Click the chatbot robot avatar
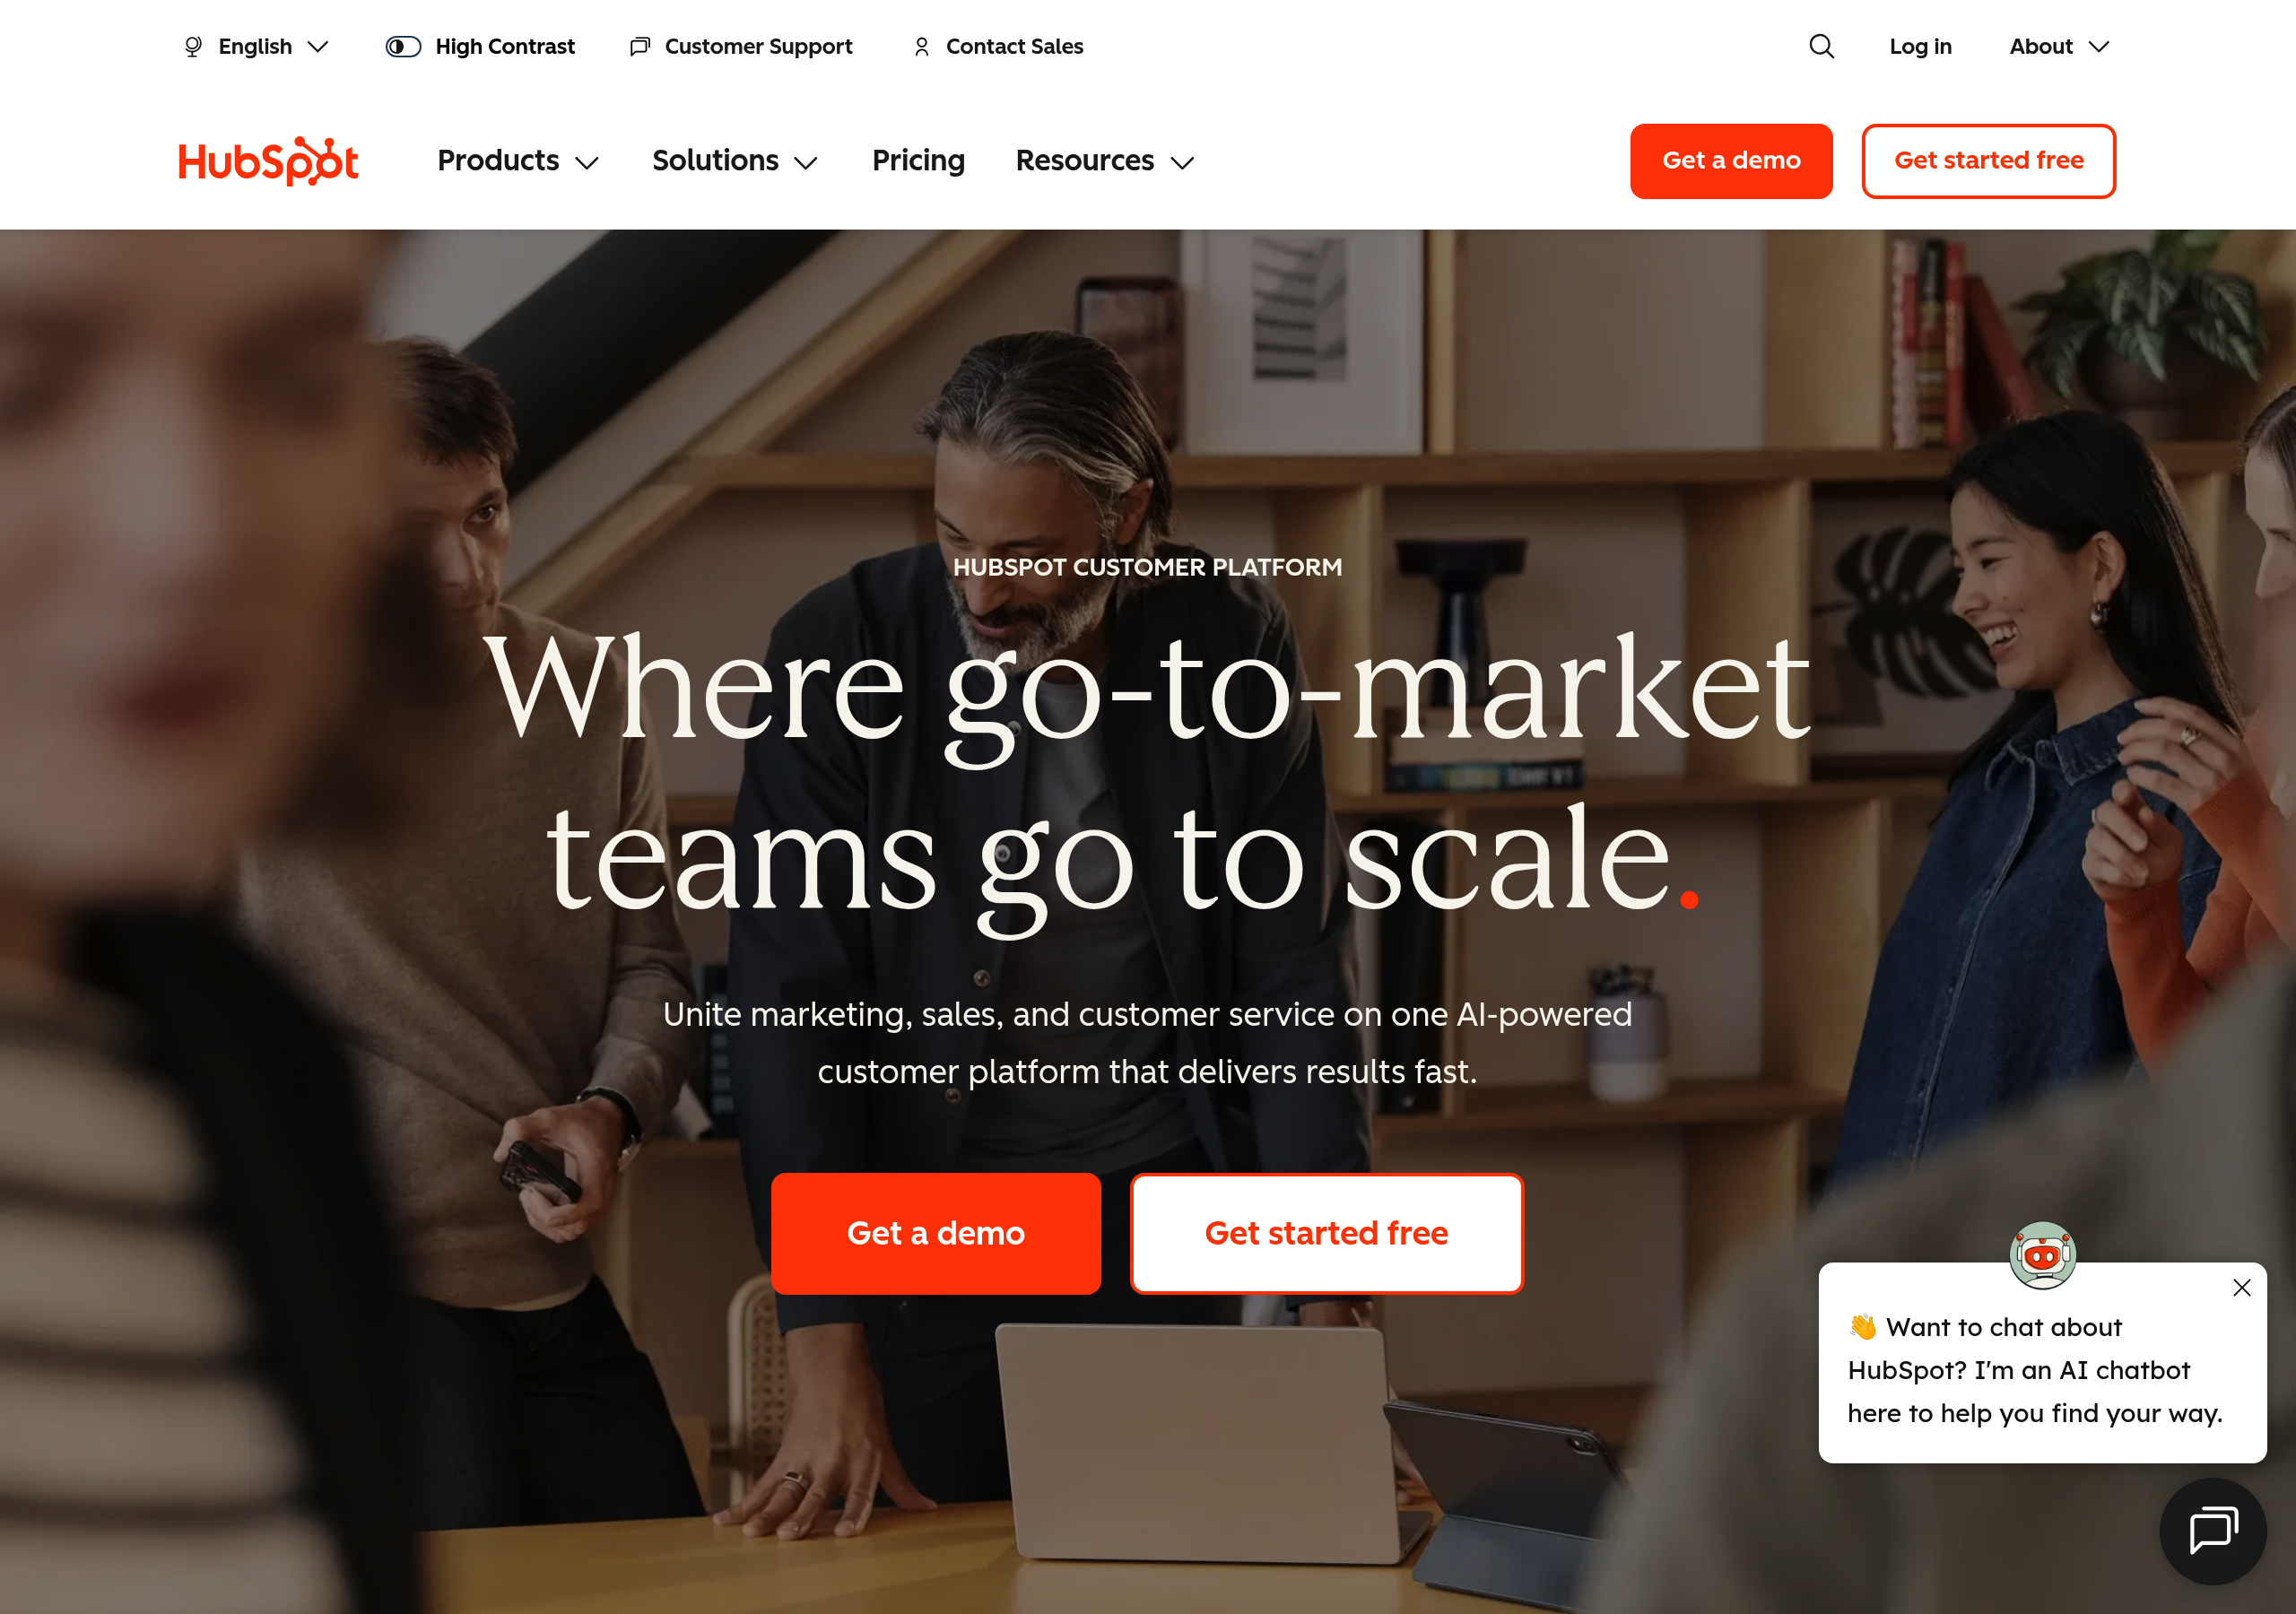 [2042, 1255]
